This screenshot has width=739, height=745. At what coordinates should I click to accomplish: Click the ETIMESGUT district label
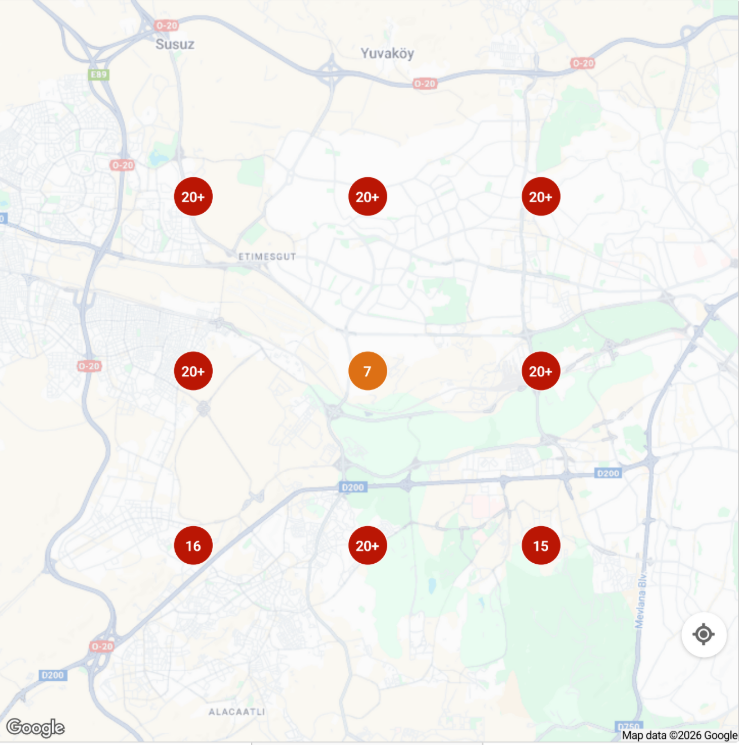(267, 257)
